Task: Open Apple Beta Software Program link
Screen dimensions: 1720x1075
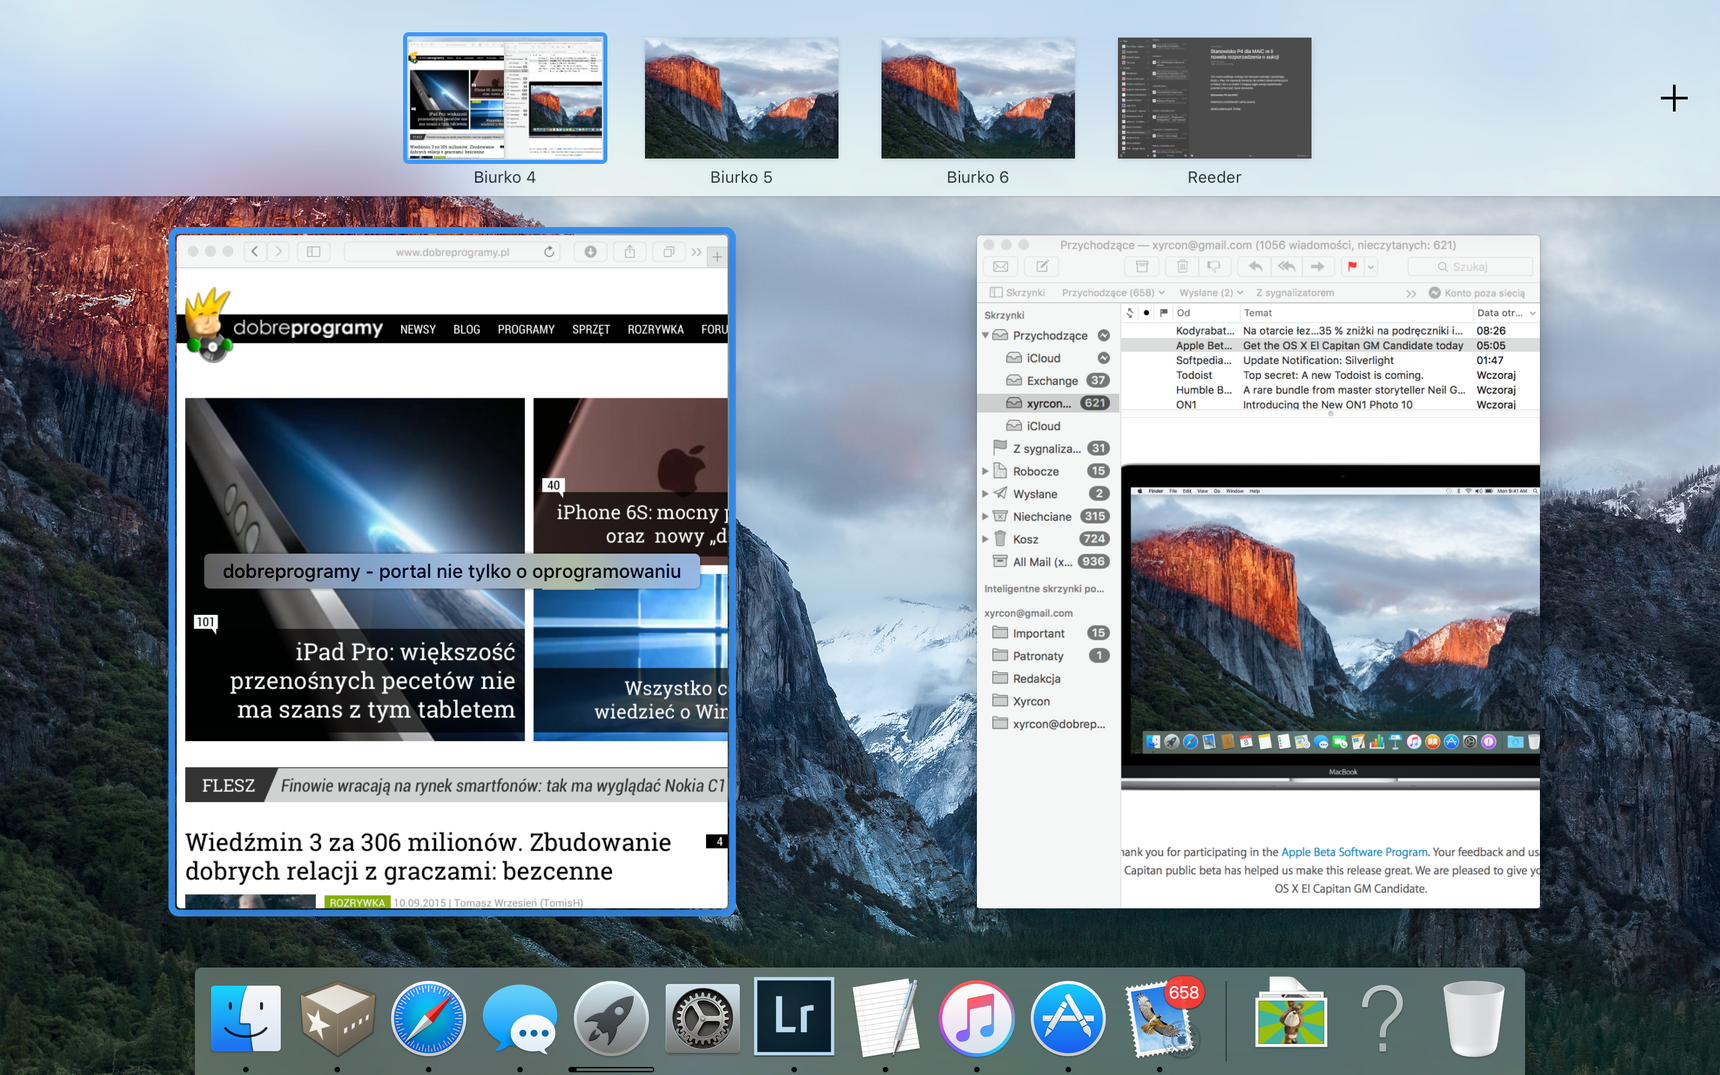Action: (x=1354, y=852)
